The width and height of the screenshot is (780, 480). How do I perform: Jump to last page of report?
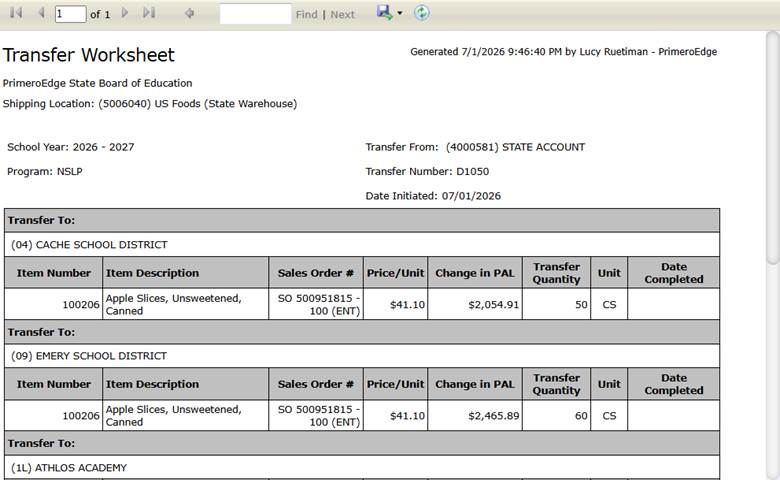pyautogui.click(x=149, y=13)
